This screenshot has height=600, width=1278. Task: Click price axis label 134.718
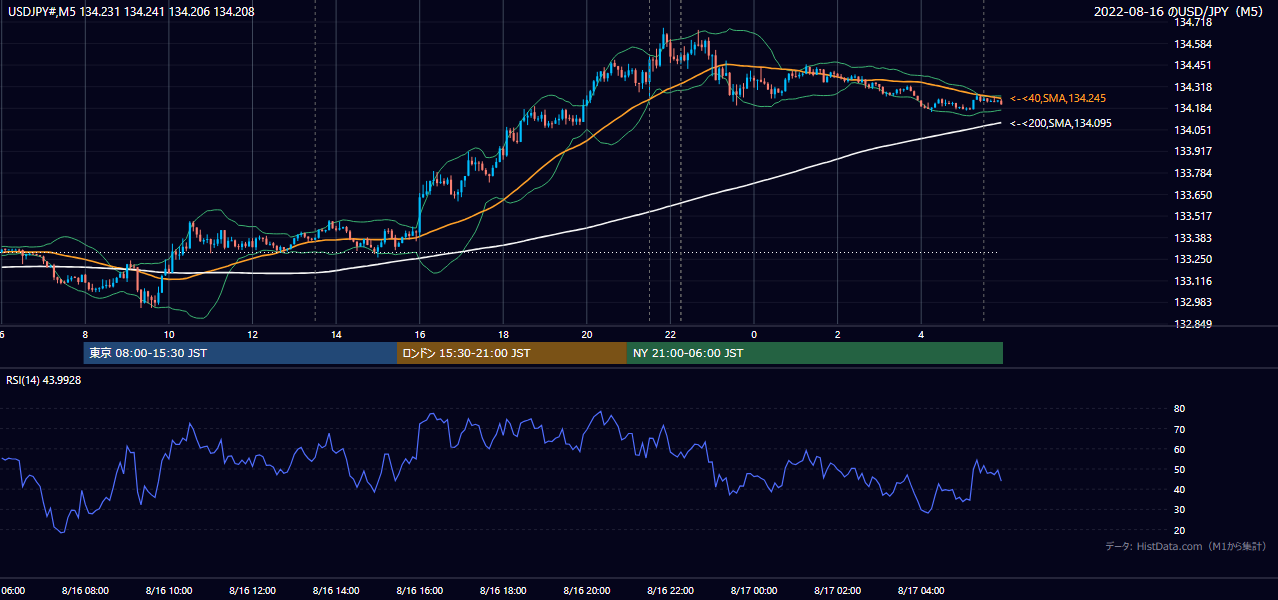[x=1194, y=22]
